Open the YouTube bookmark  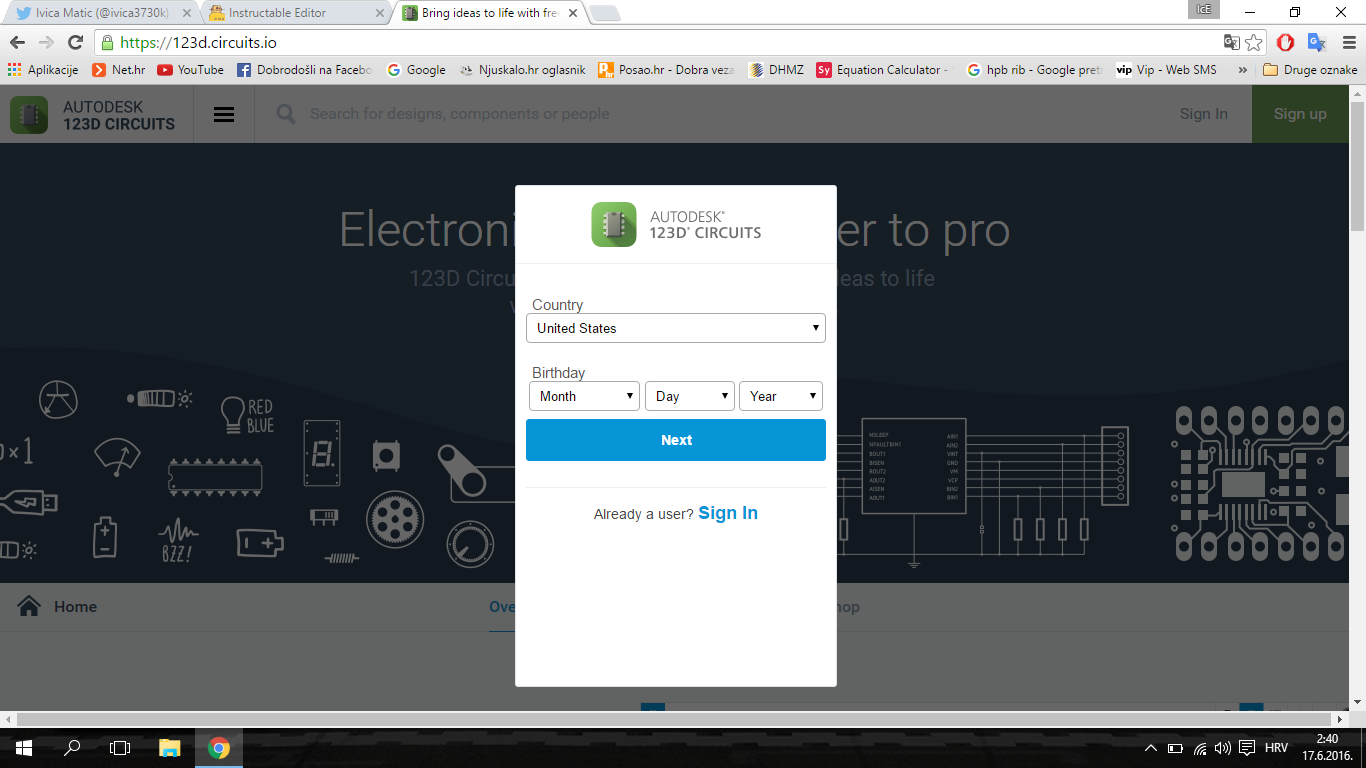[190, 69]
